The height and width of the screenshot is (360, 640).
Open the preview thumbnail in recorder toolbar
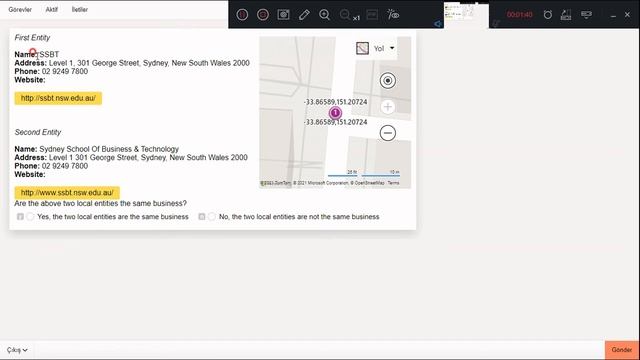point(466,15)
